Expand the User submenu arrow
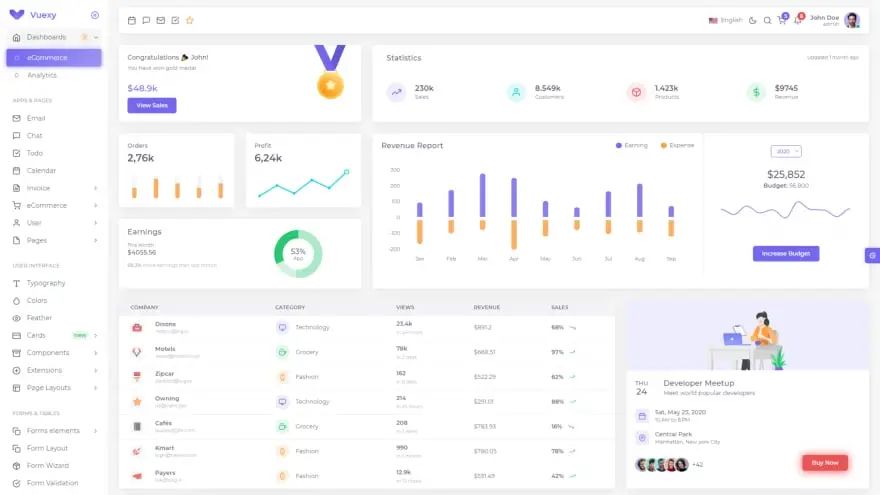Image resolution: width=880 pixels, height=495 pixels. point(95,223)
